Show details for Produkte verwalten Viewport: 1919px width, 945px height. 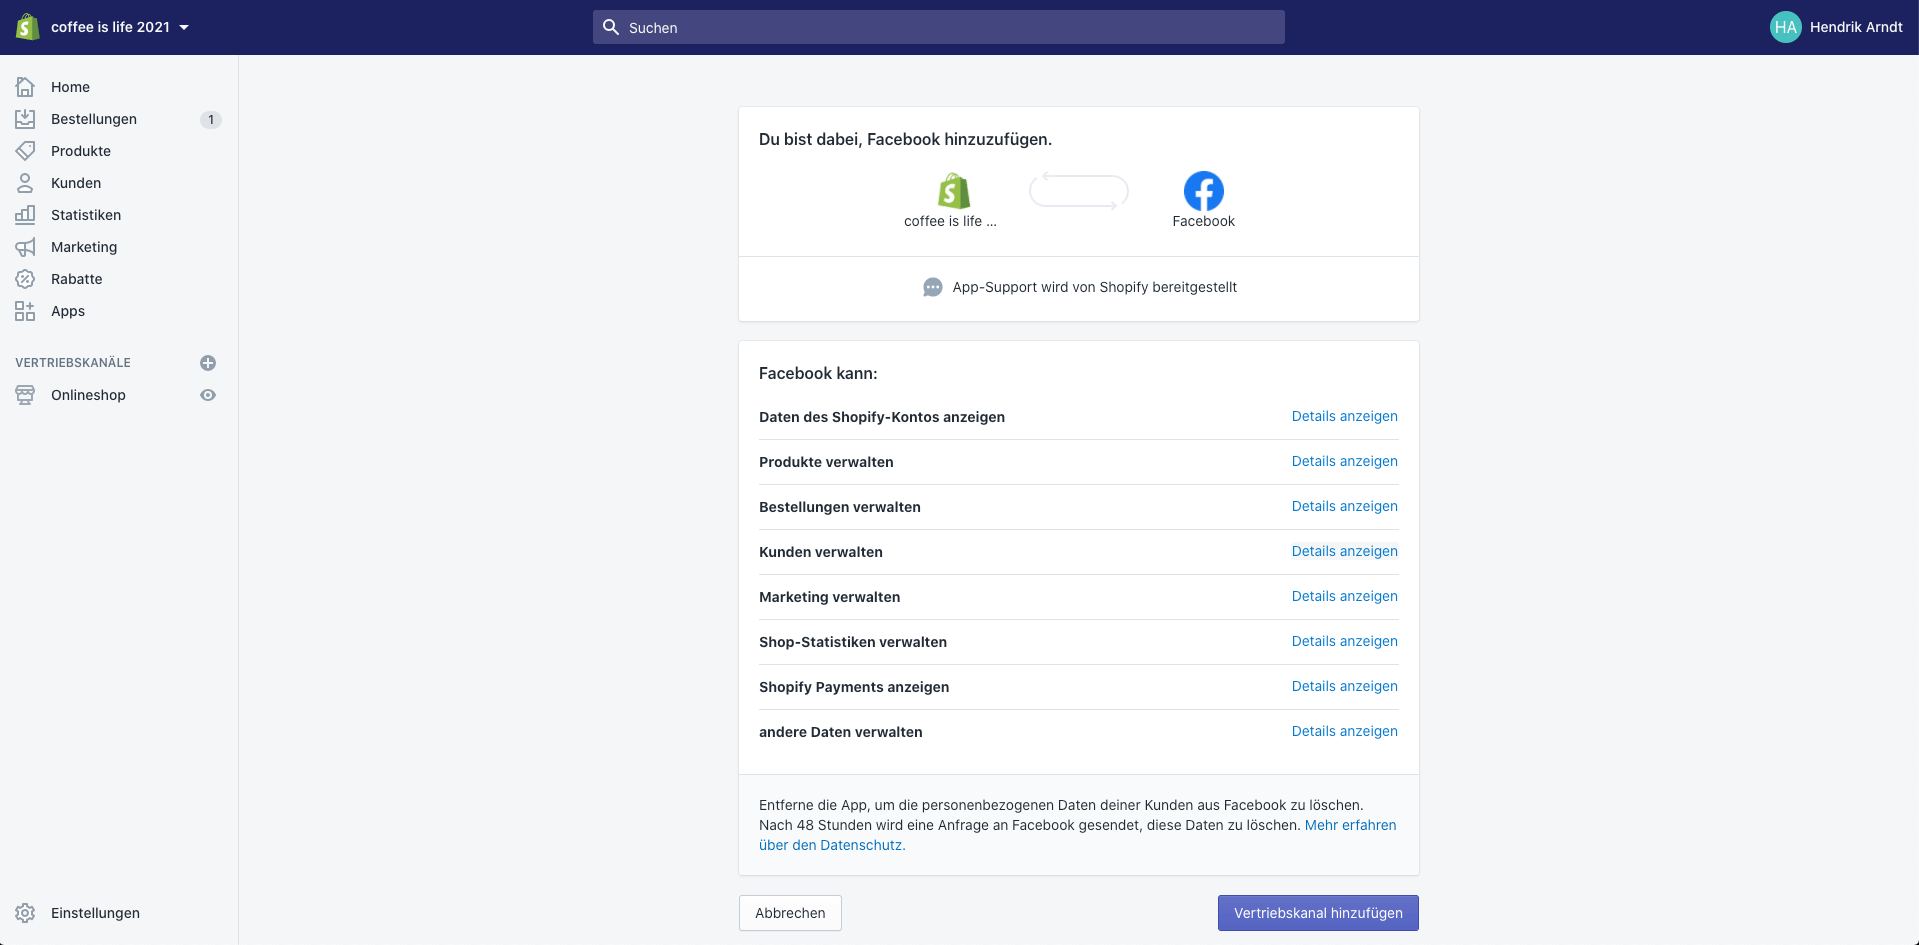[x=1344, y=461]
